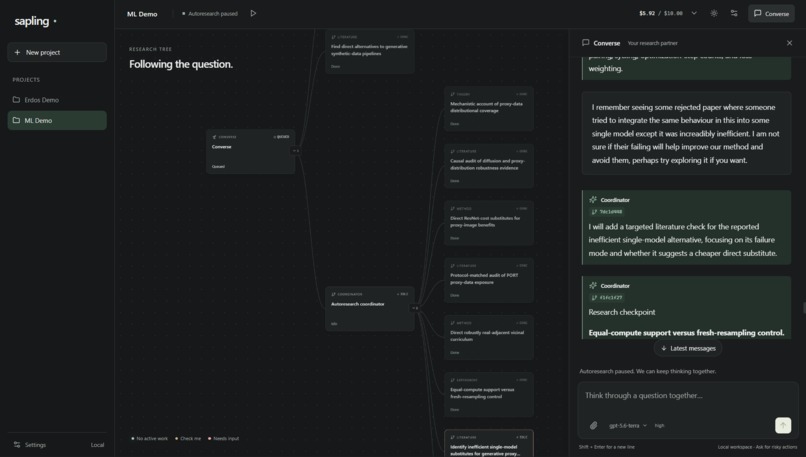Screen dimensions: 806x457
Task: Collapse children of Autoresearch coordinator node
Action: [415, 308]
